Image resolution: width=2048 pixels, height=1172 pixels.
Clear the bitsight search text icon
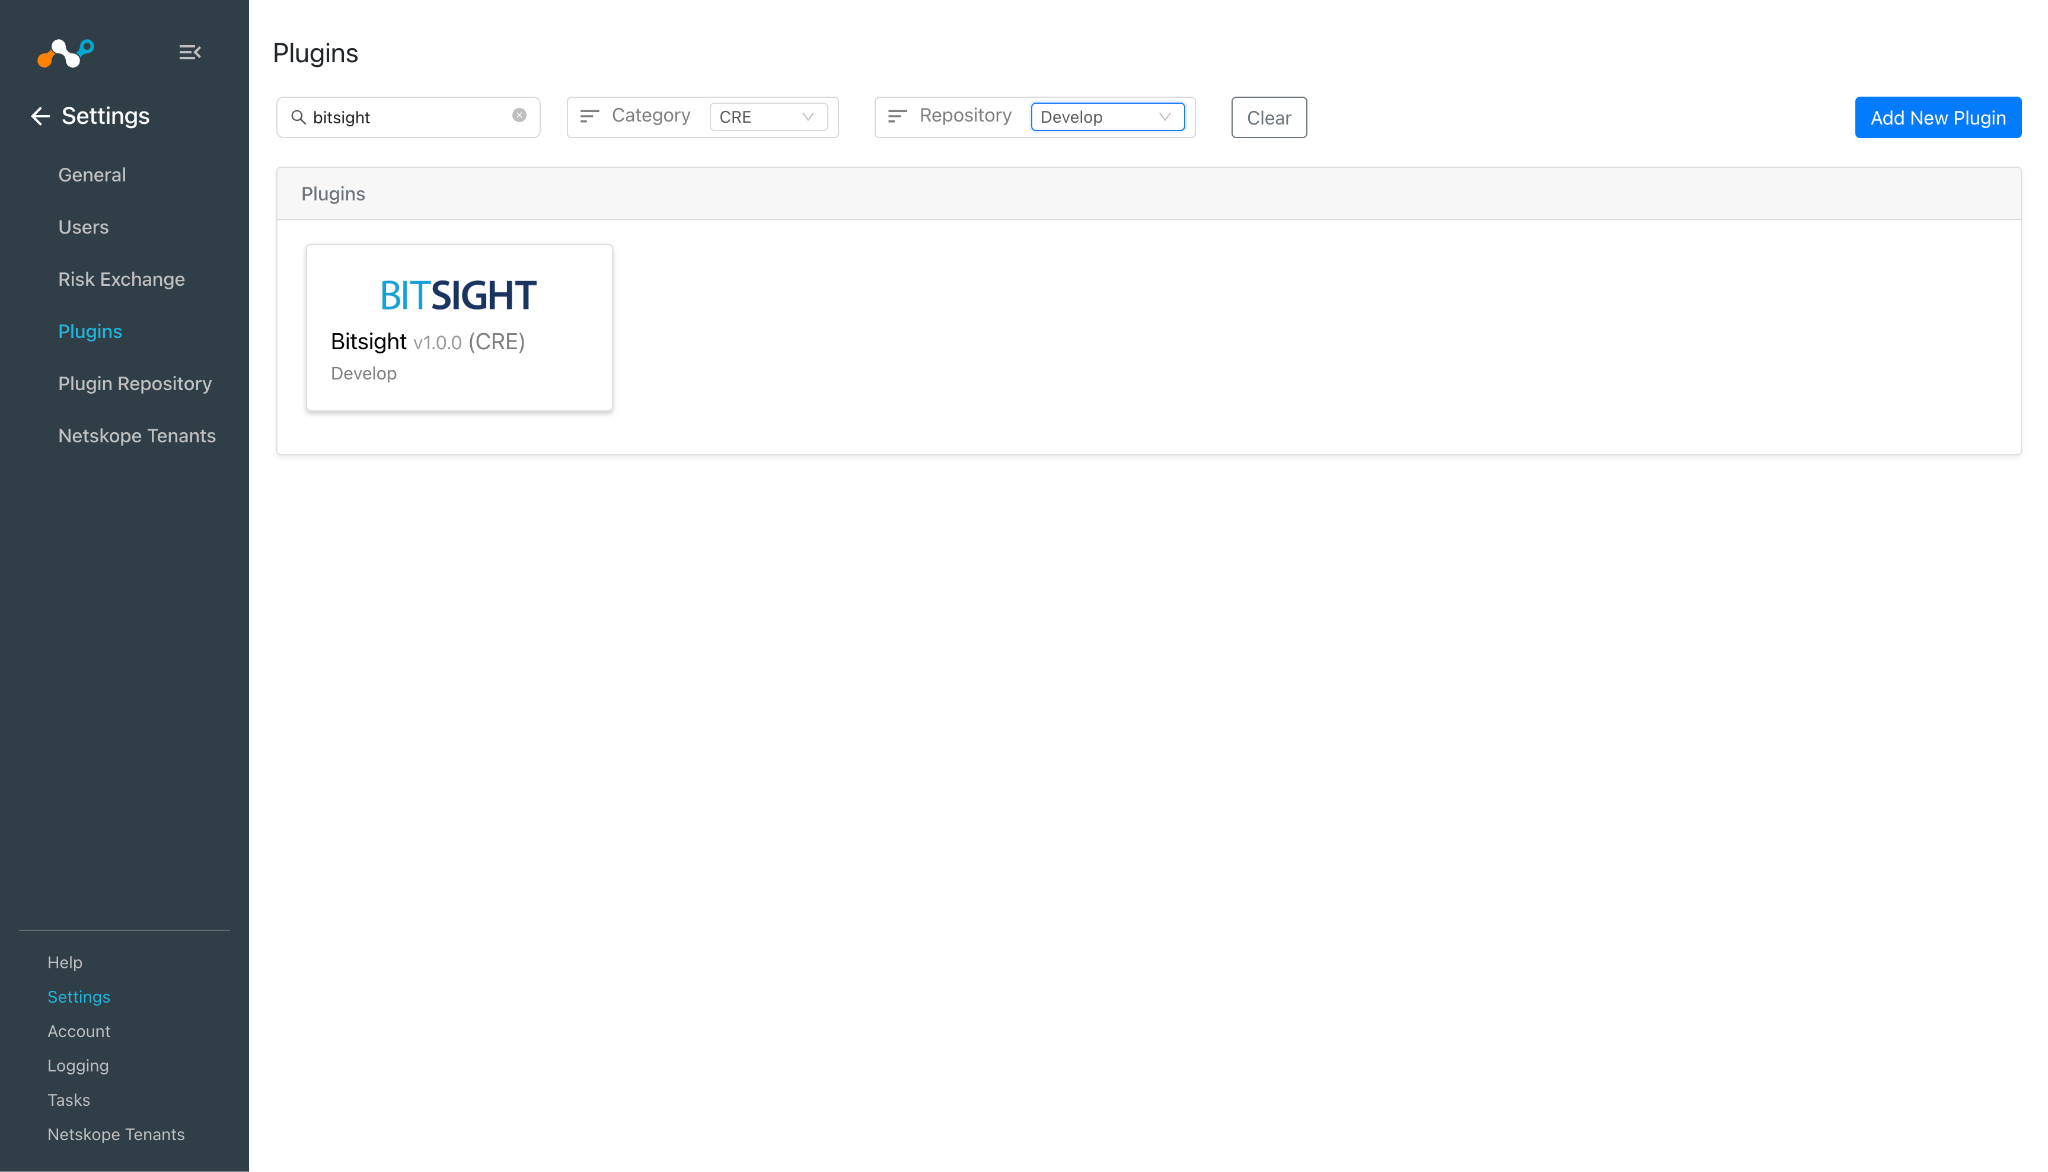[519, 115]
